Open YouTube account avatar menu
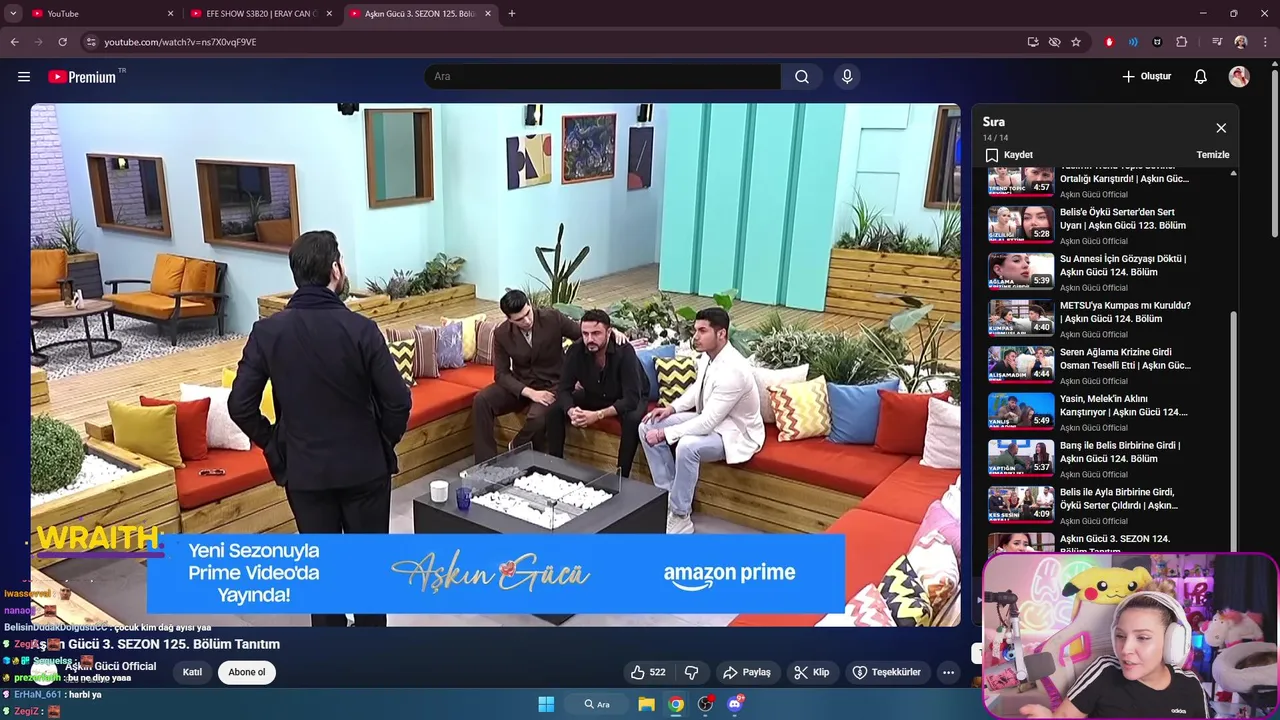 pyautogui.click(x=1239, y=76)
